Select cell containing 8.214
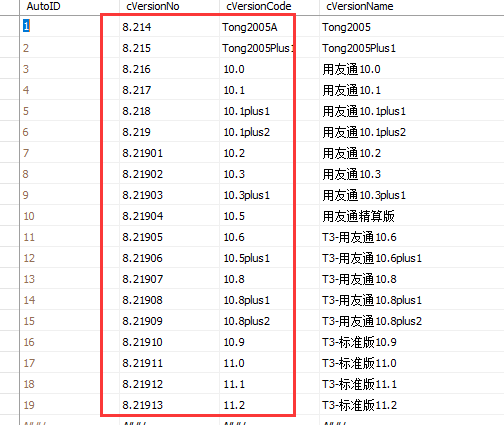The height and width of the screenshot is (425, 504). click(x=169, y=26)
